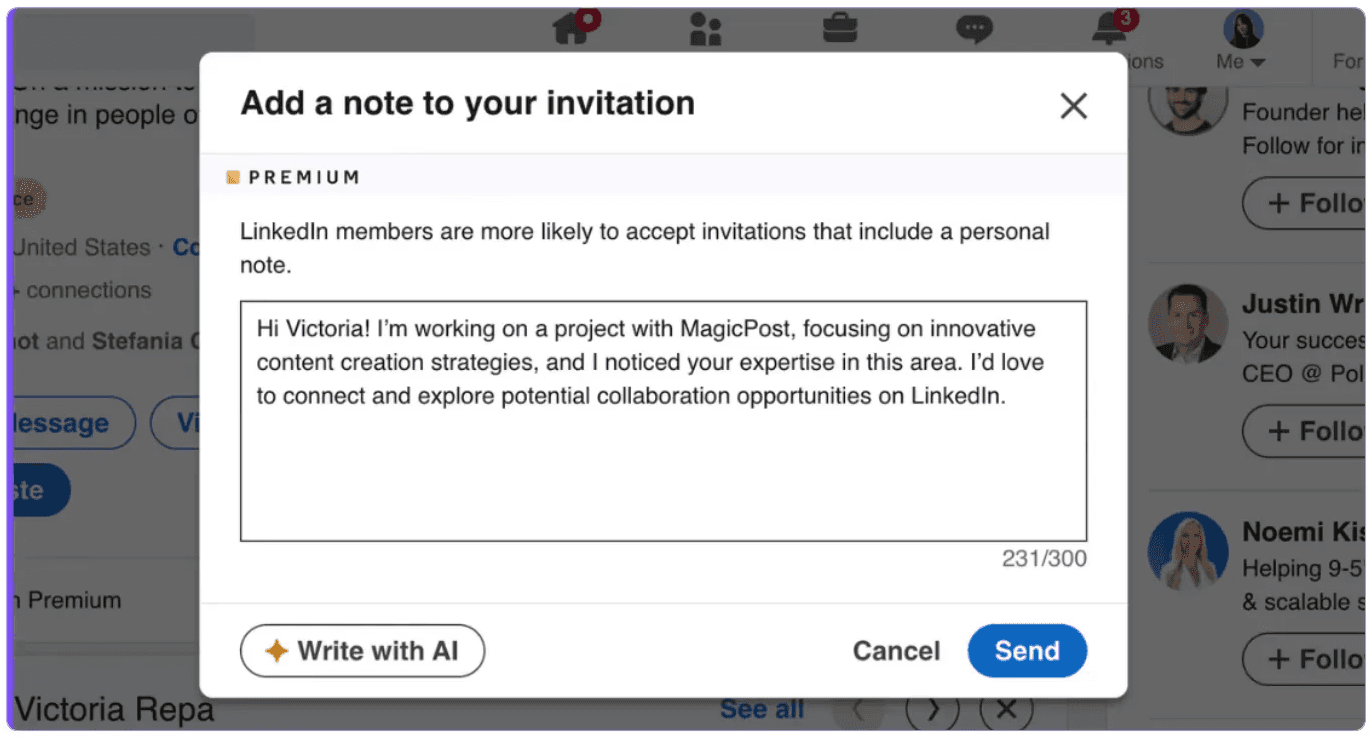Screen dimensions: 1371x737
Task: Close the Add a note dialog
Action: tap(1073, 106)
